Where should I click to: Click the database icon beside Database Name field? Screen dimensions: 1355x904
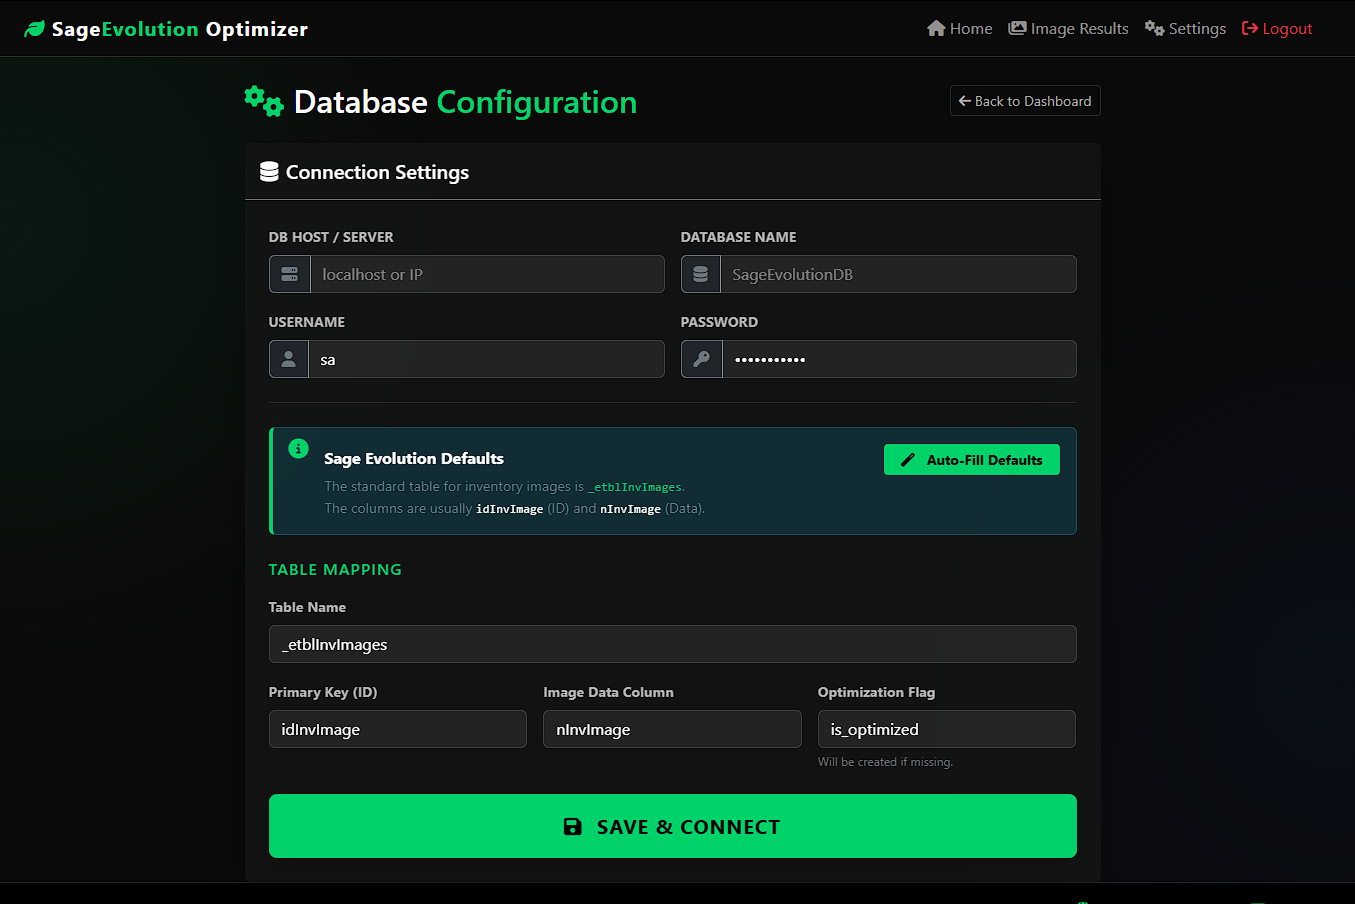[701, 274]
